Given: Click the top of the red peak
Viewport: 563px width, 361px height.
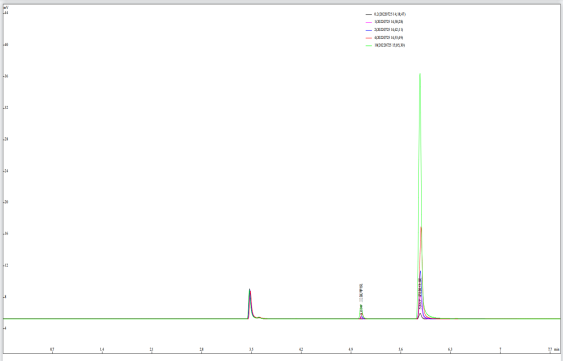Looking at the screenshot, I should tap(421, 227).
